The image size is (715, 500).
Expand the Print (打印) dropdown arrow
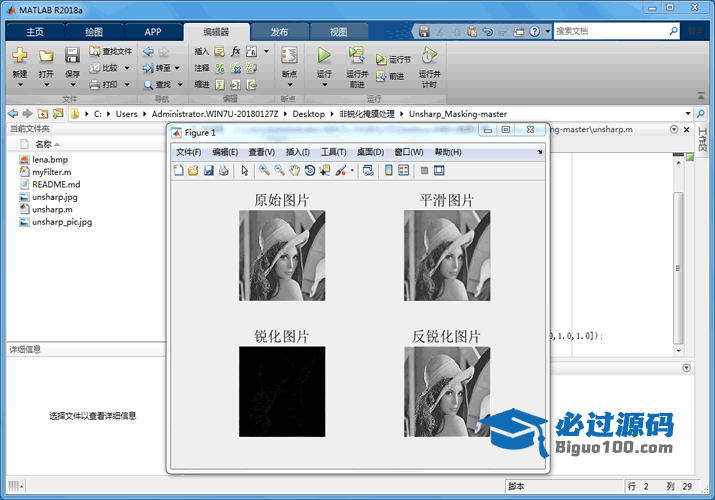pos(127,84)
